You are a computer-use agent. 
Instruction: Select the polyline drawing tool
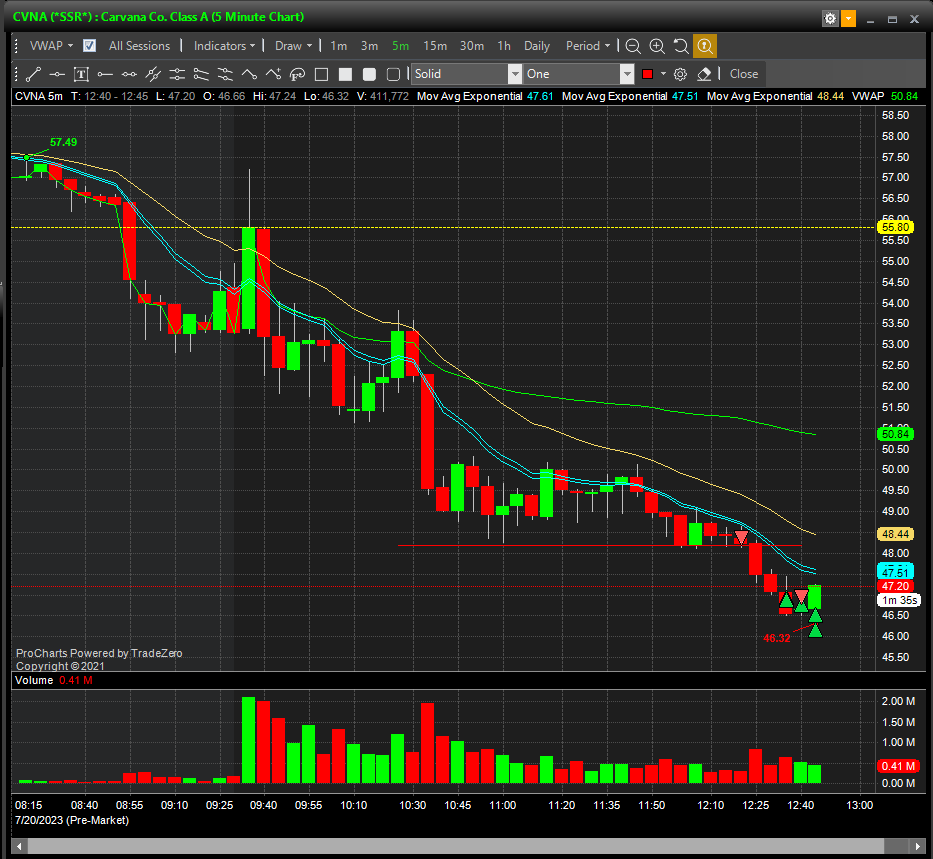249,74
